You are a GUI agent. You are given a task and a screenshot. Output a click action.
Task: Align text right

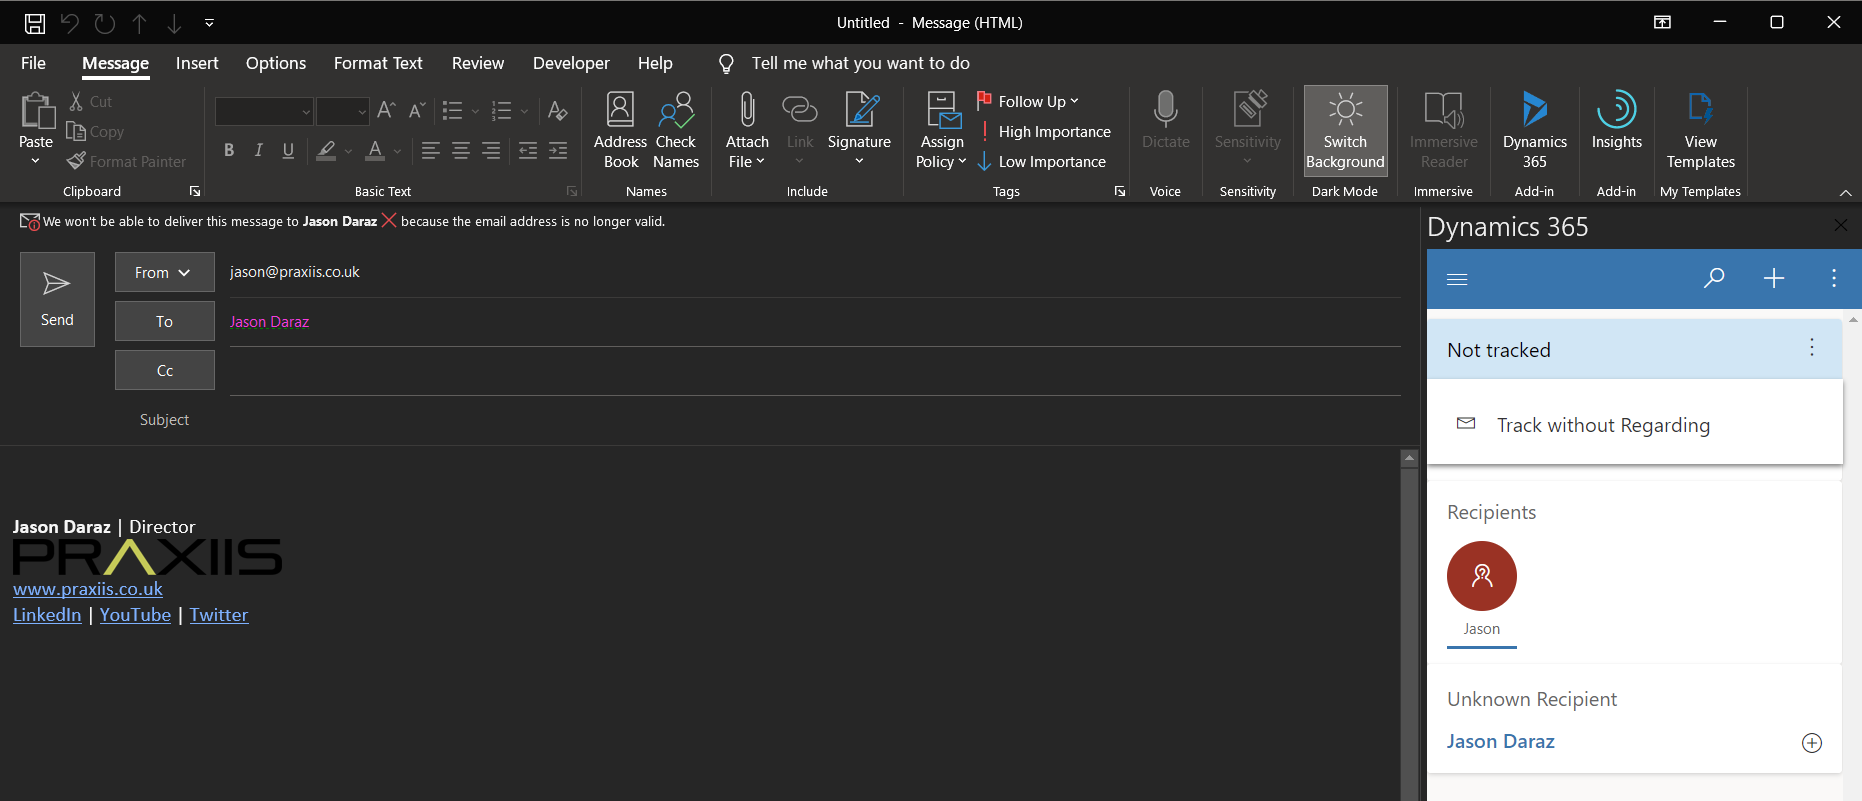coord(490,150)
